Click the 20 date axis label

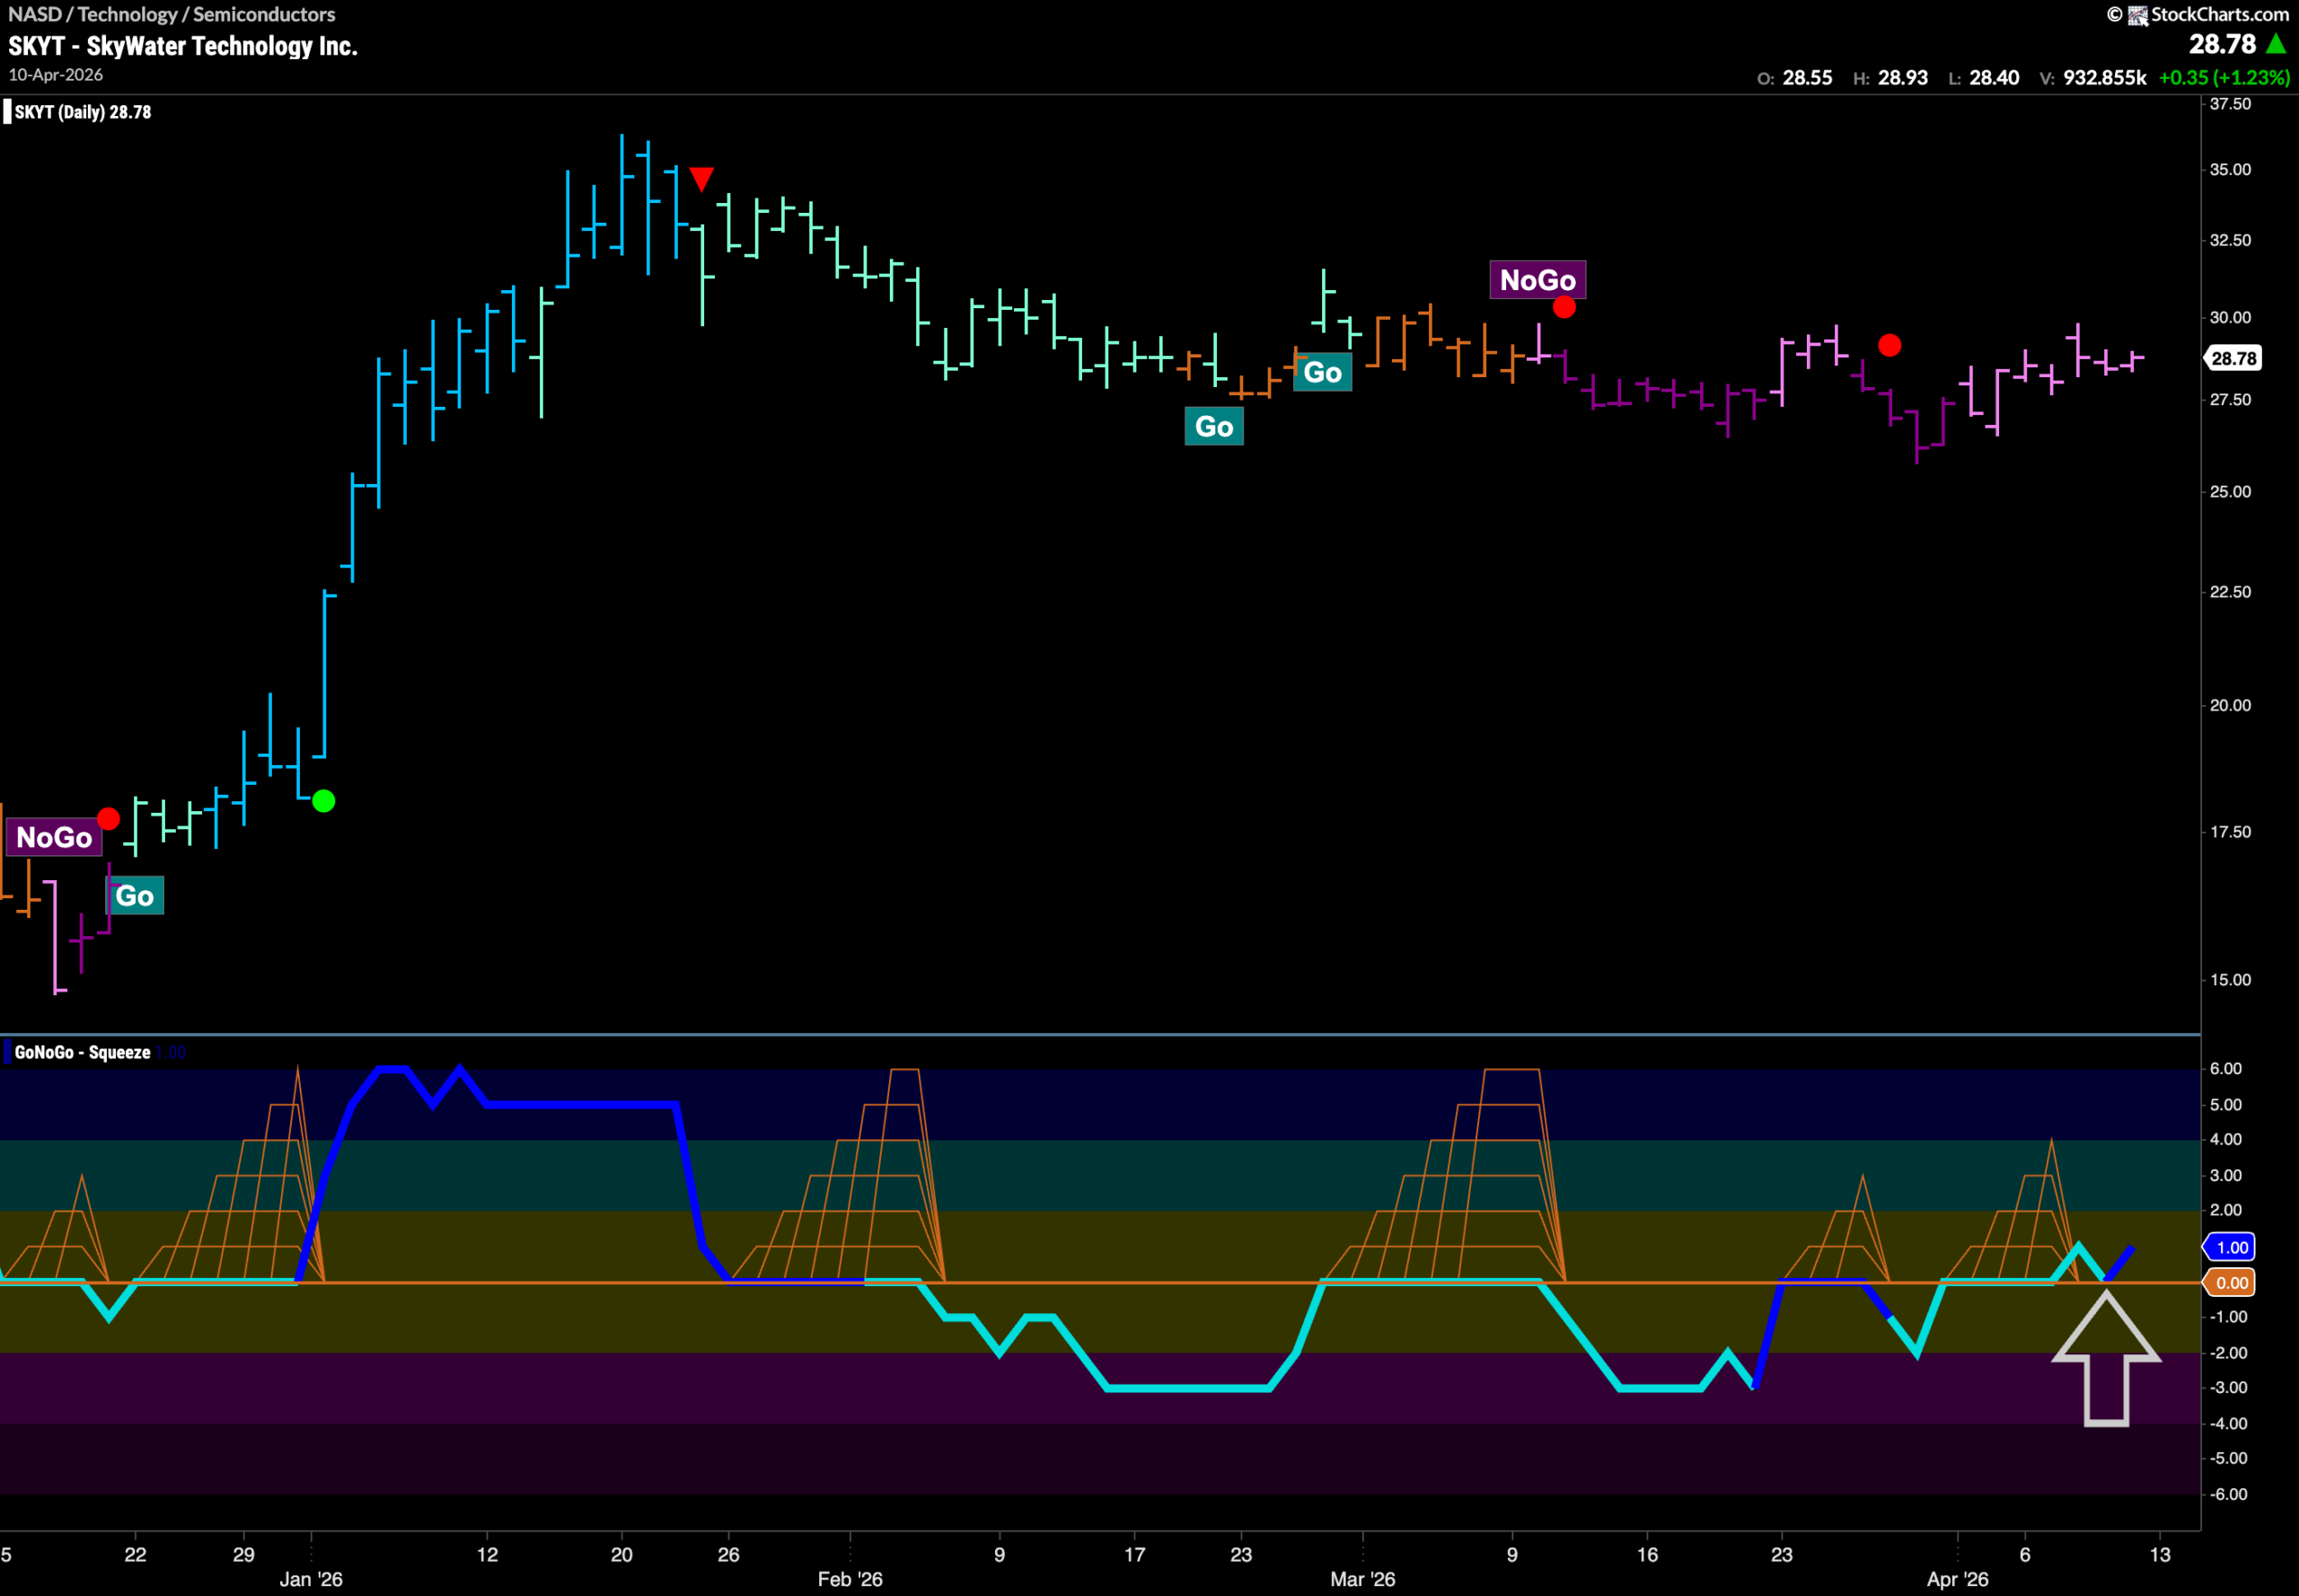click(622, 1554)
